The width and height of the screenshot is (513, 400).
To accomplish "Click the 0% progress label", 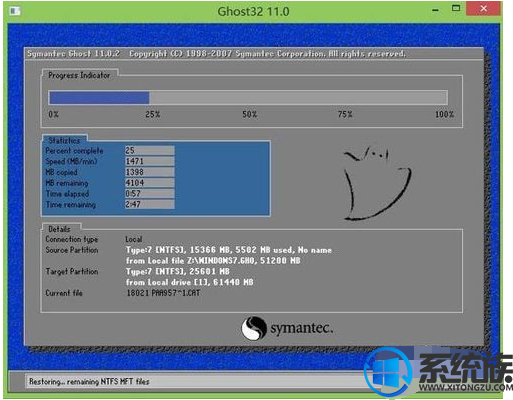I will pyautogui.click(x=53, y=114).
